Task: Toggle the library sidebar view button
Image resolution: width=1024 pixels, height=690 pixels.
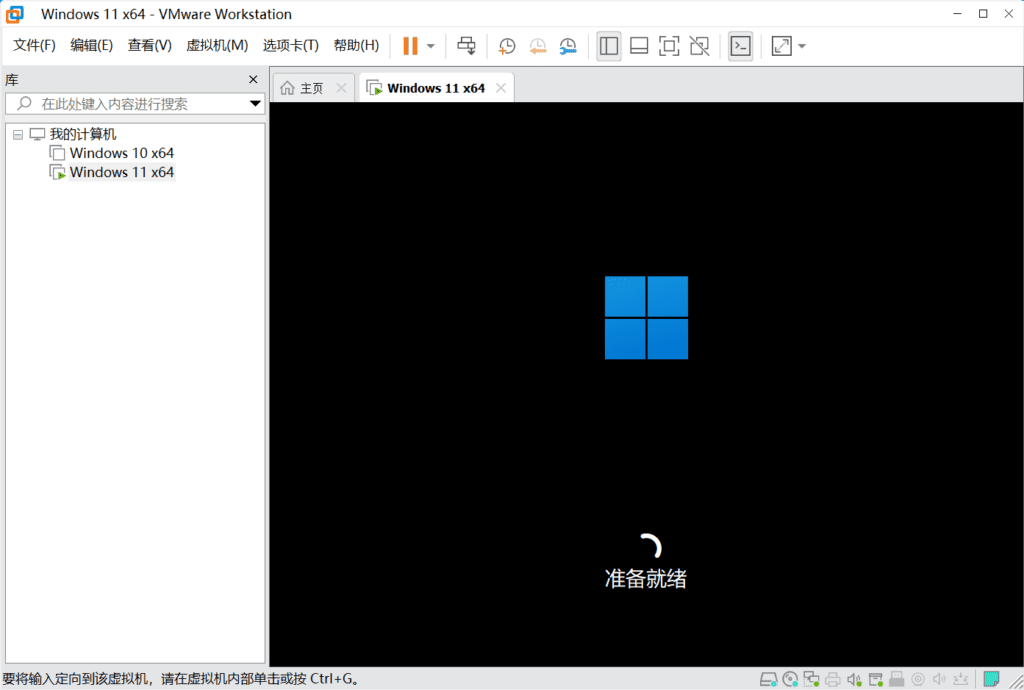Action: [608, 46]
